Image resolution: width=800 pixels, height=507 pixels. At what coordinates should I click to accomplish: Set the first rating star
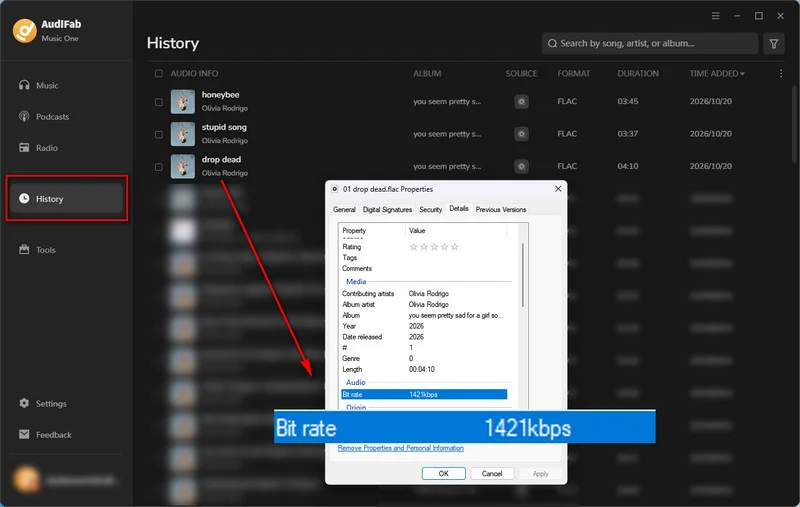click(x=413, y=247)
